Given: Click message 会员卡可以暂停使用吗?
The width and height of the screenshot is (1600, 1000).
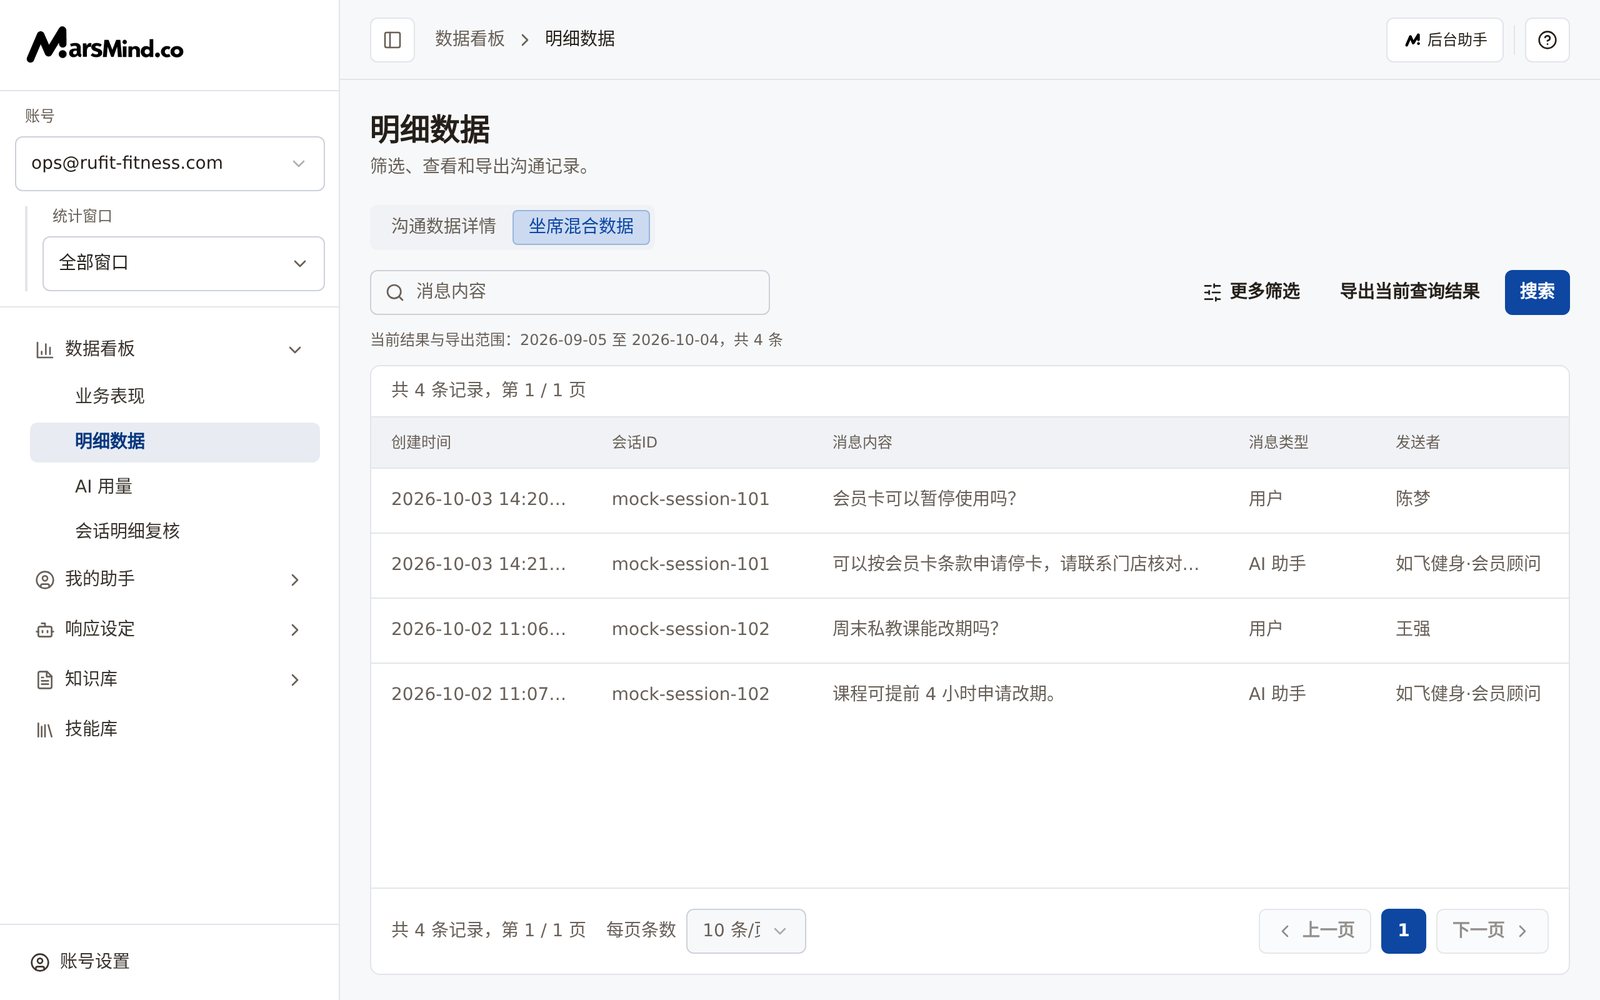Looking at the screenshot, I should click(924, 499).
